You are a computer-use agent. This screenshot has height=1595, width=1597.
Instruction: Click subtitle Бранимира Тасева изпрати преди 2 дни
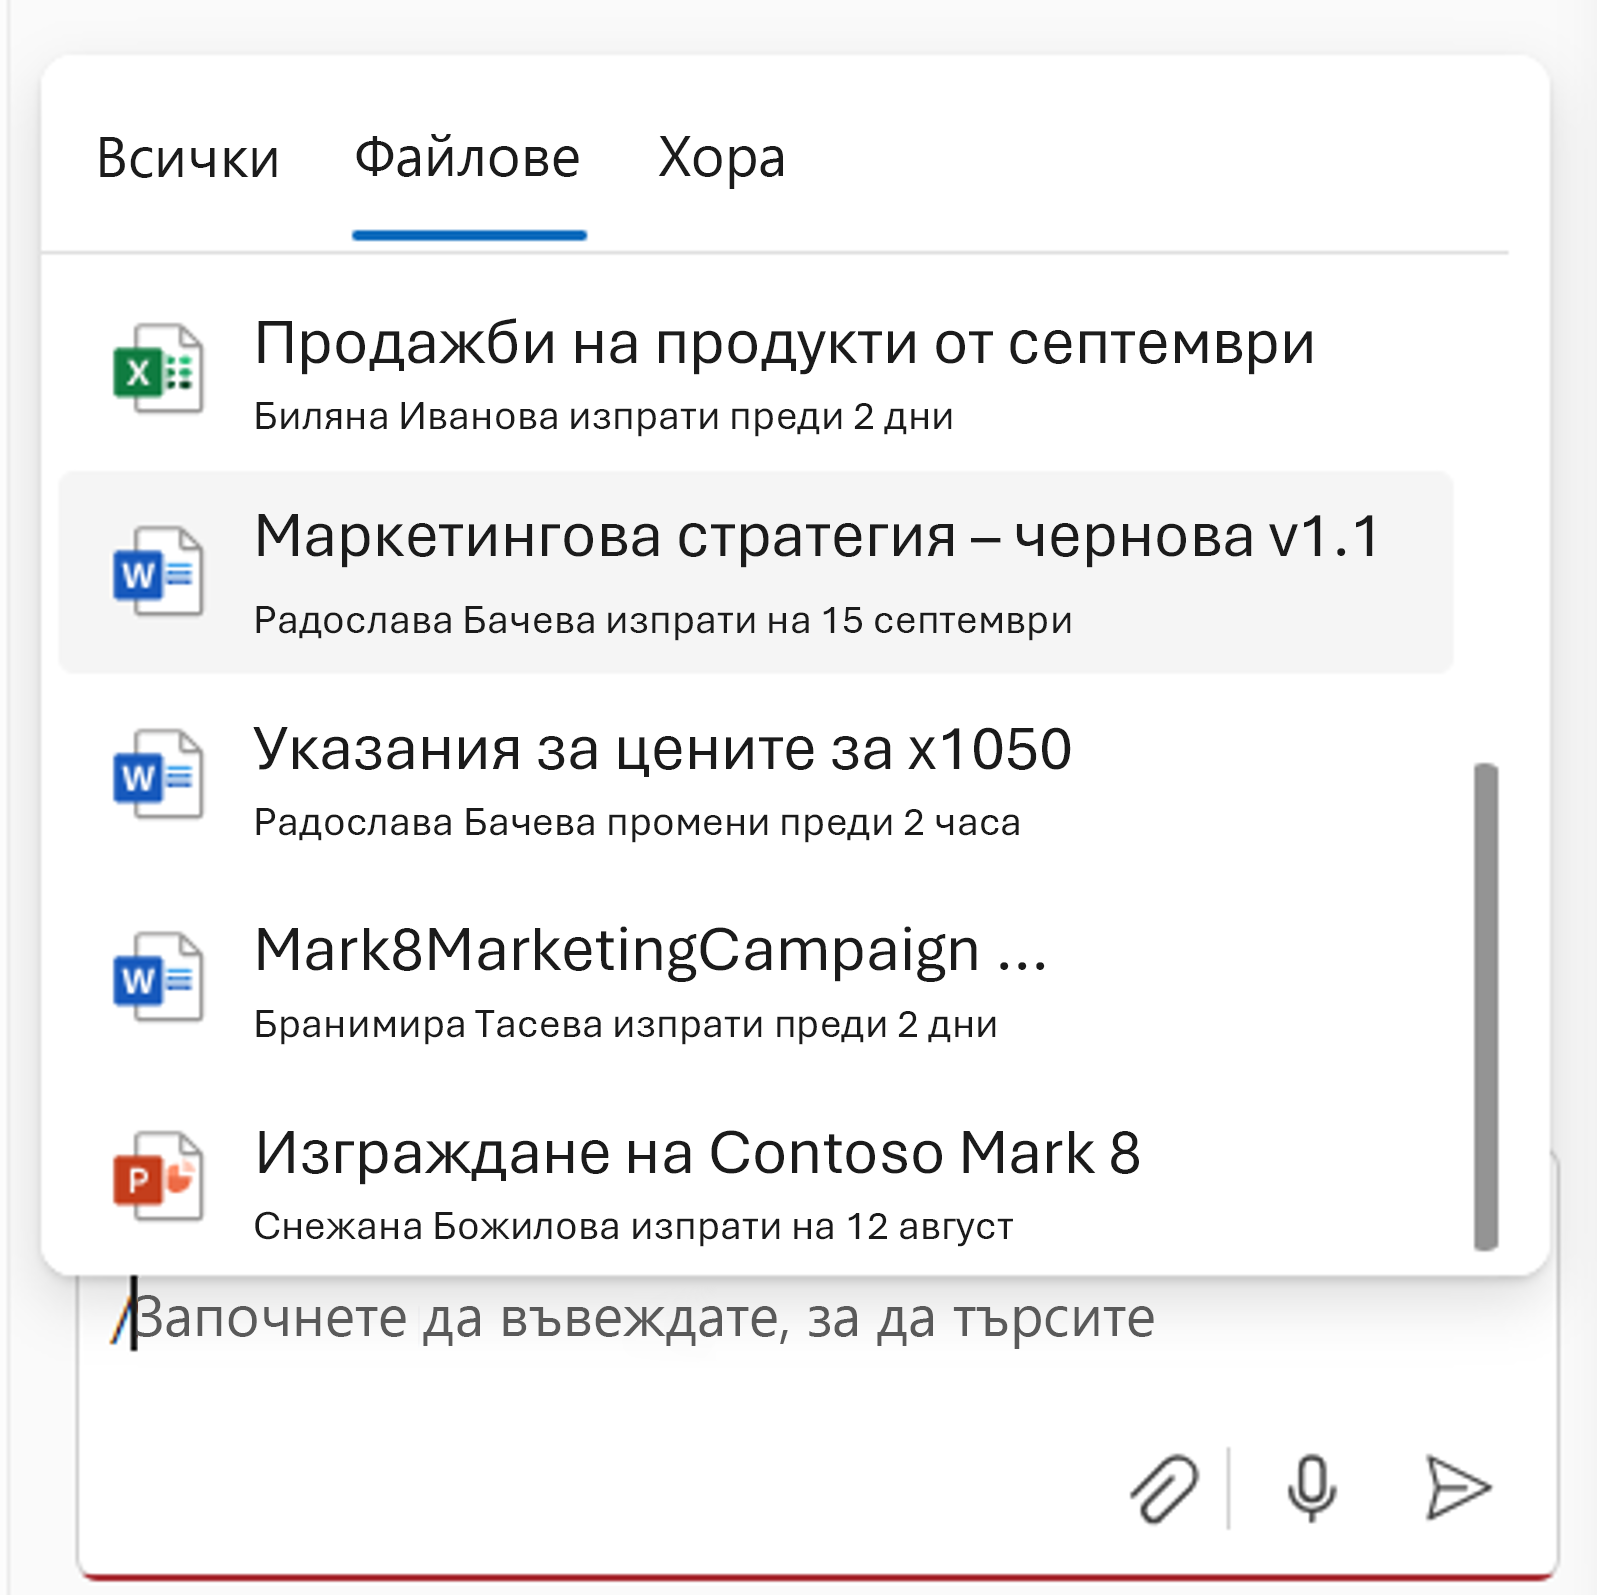[625, 1024]
